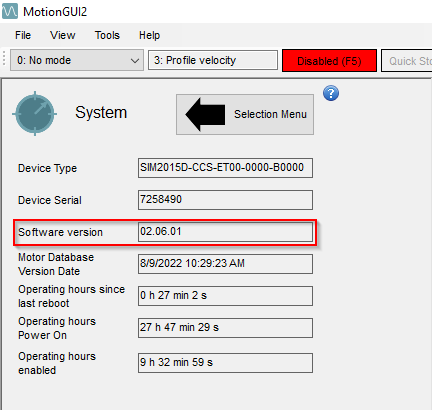Open the File menu
This screenshot has width=432, height=410.
click(x=23, y=35)
